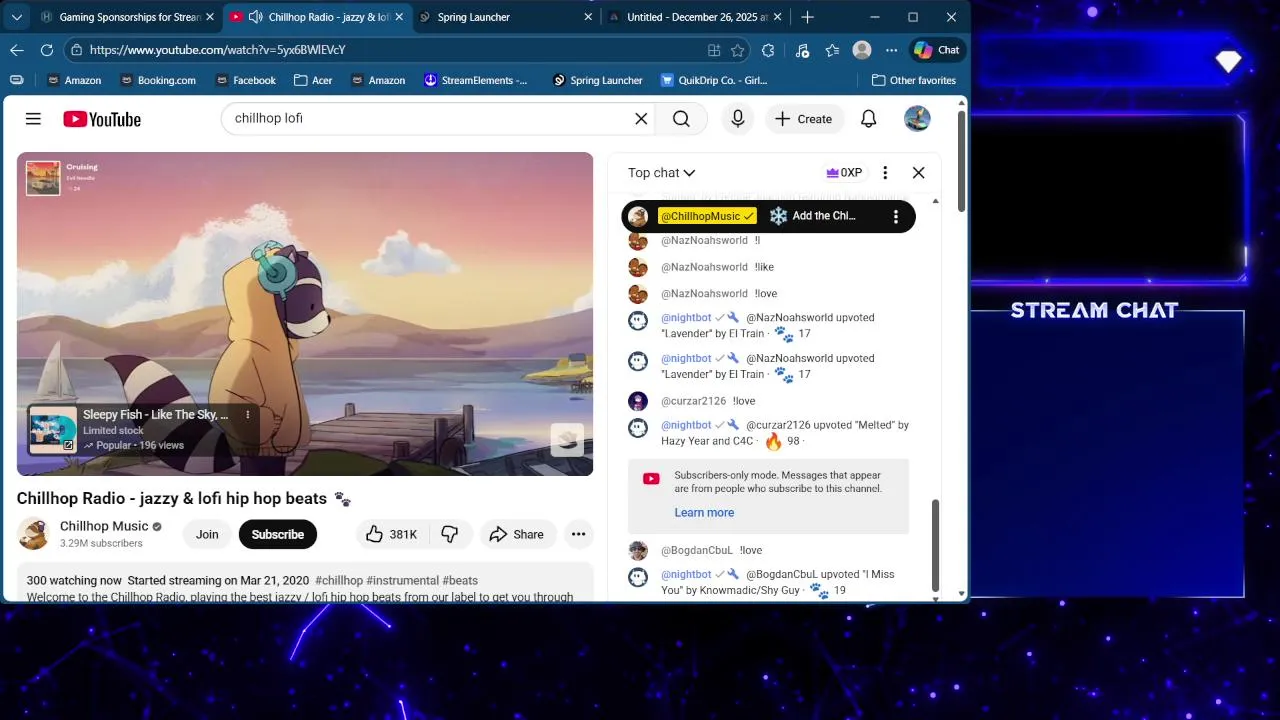
Task: Click the channel watermark on video
Action: 567,440
